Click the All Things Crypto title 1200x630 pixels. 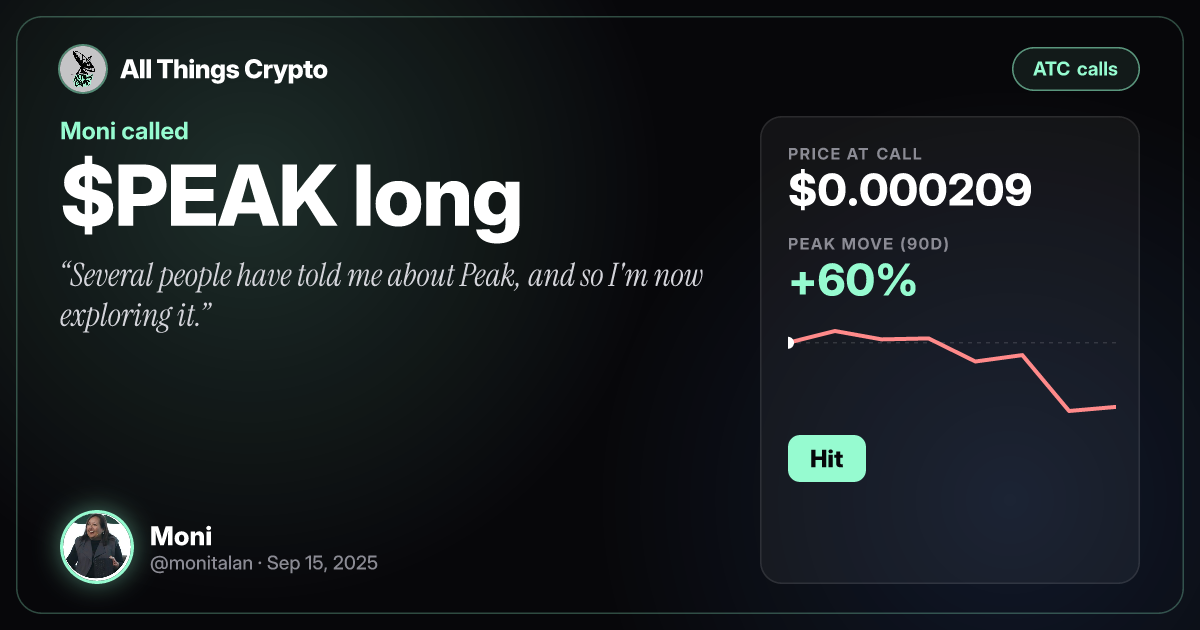(x=224, y=70)
